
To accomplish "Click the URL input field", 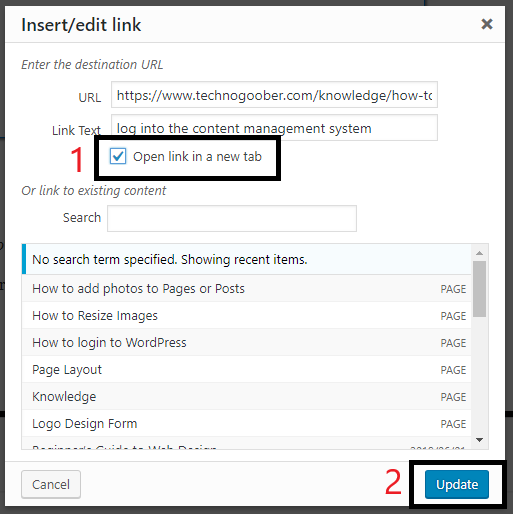I will (x=274, y=95).
